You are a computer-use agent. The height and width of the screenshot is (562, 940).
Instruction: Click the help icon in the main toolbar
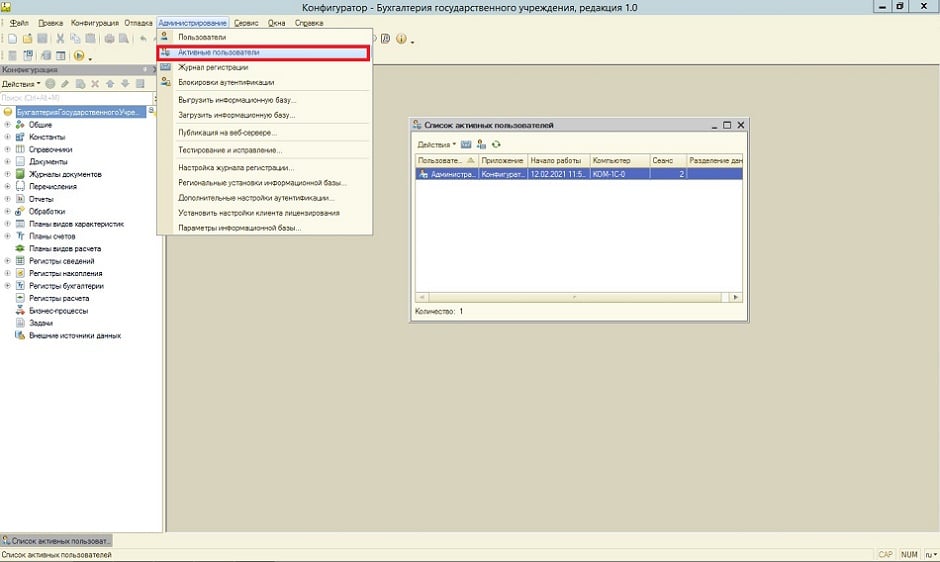(401, 39)
